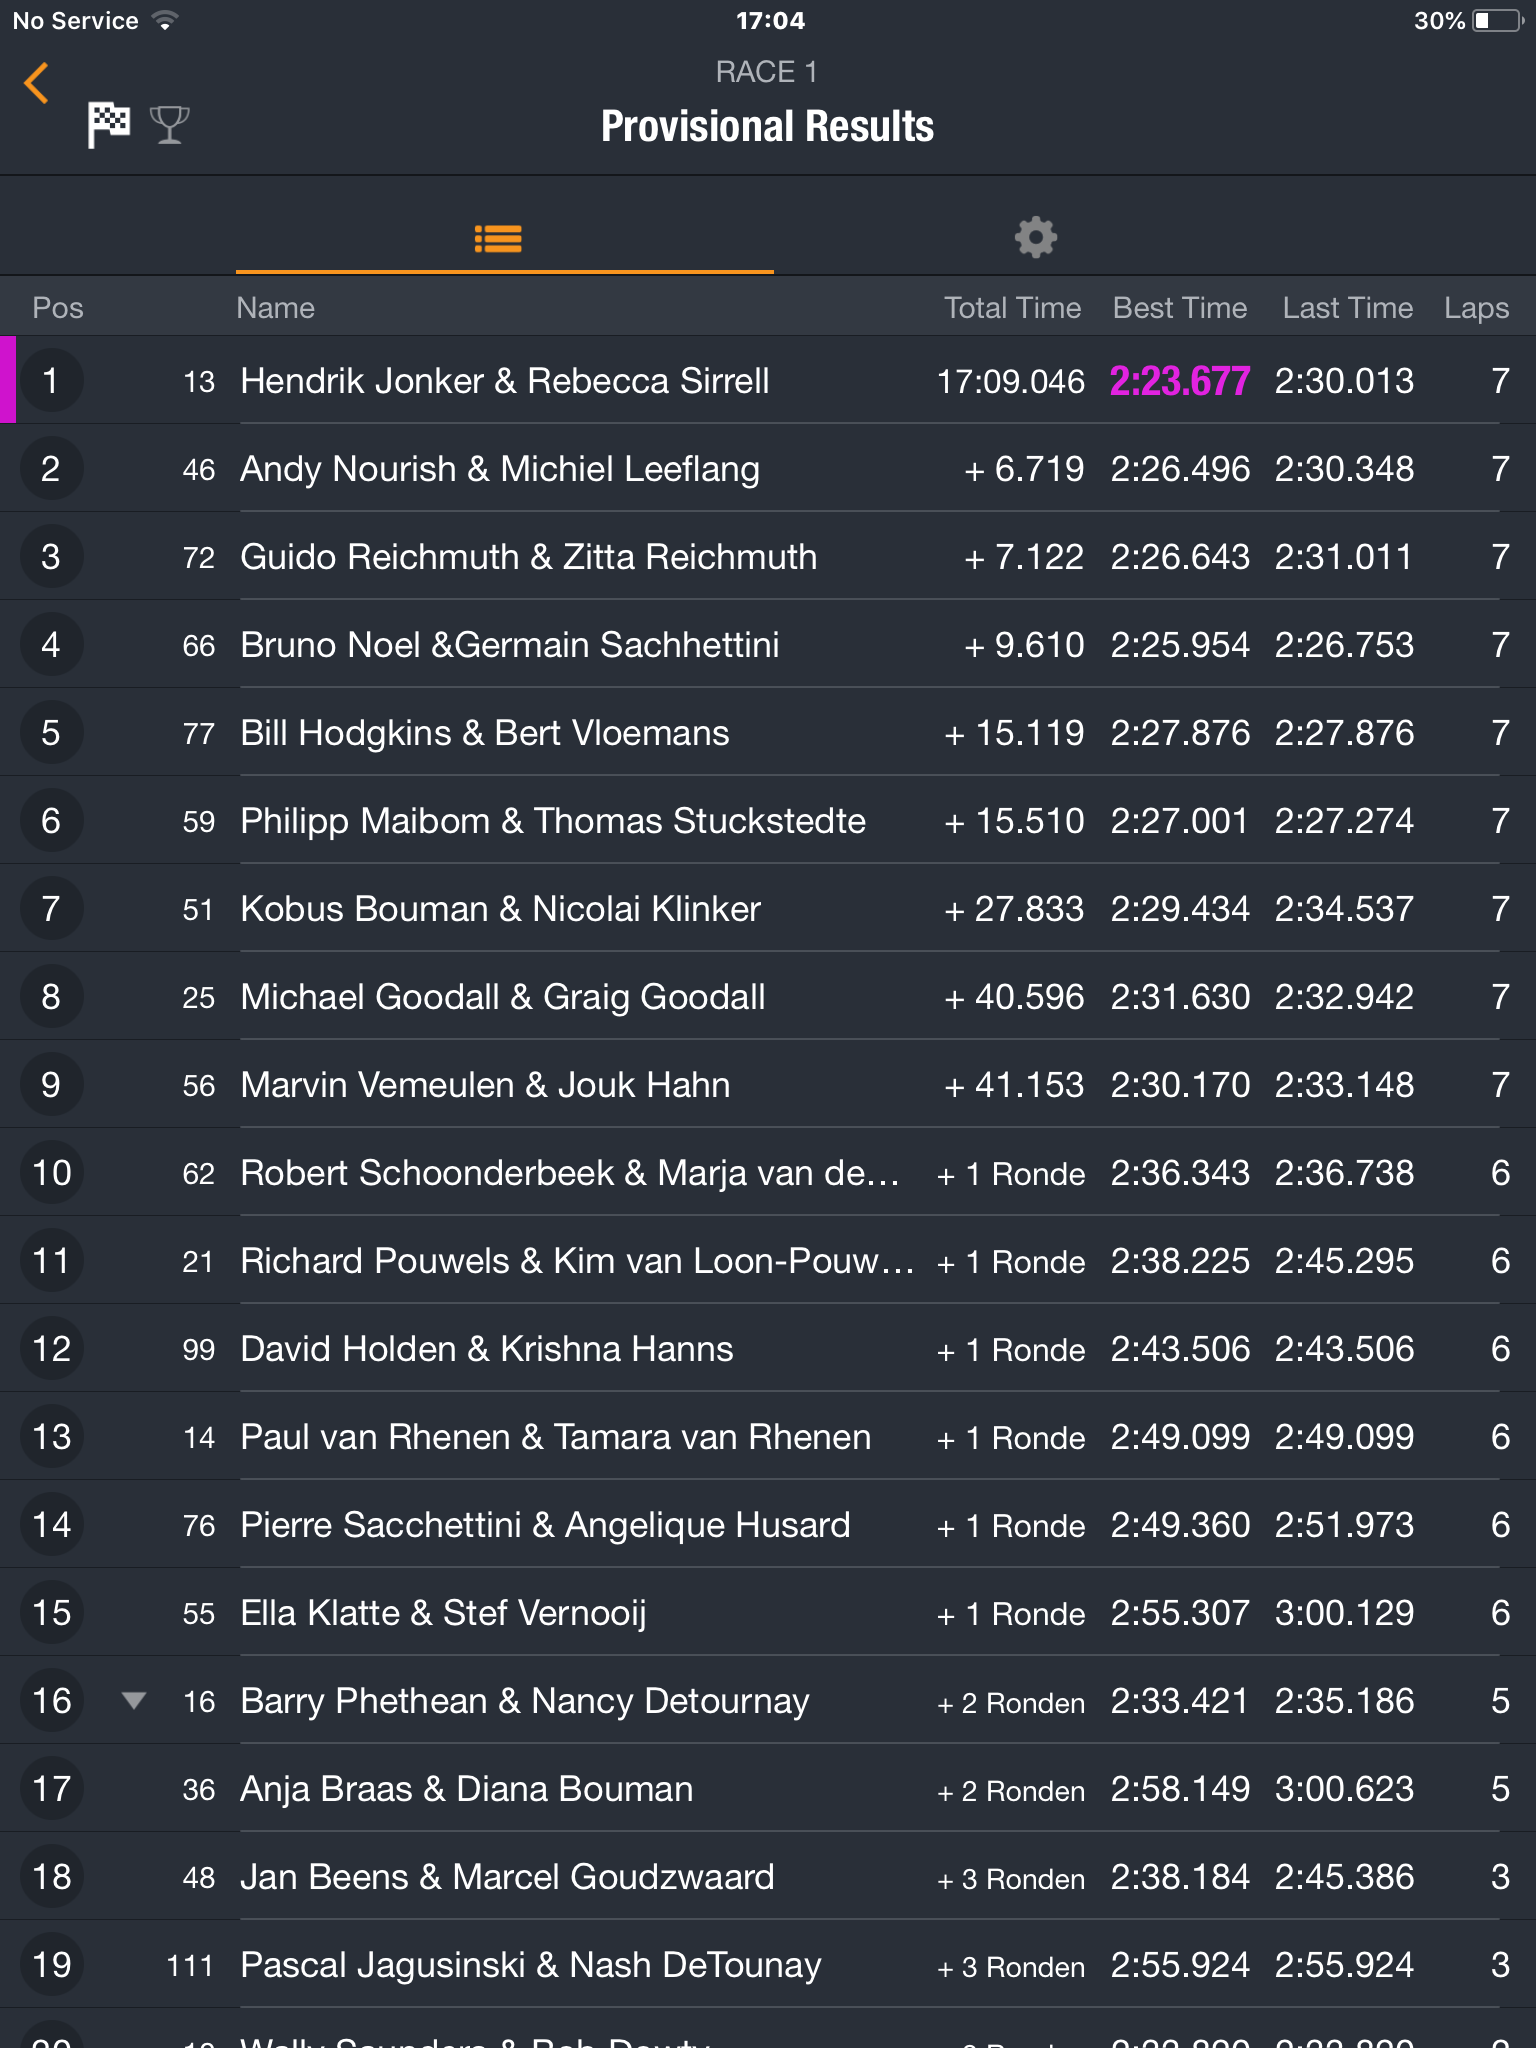Tap the position 10 circle badge

point(51,1172)
